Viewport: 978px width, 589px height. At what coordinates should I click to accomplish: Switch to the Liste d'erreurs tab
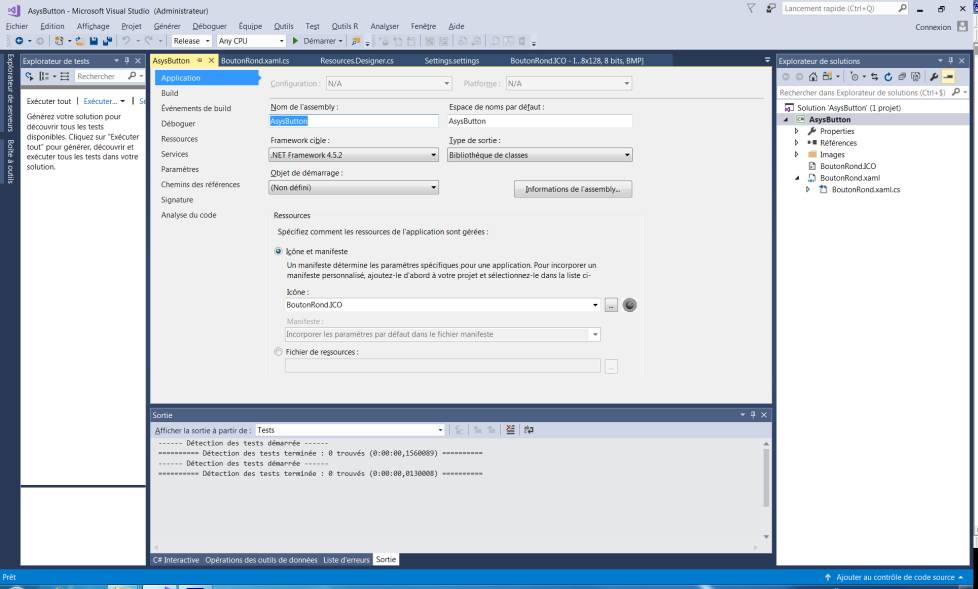point(346,560)
